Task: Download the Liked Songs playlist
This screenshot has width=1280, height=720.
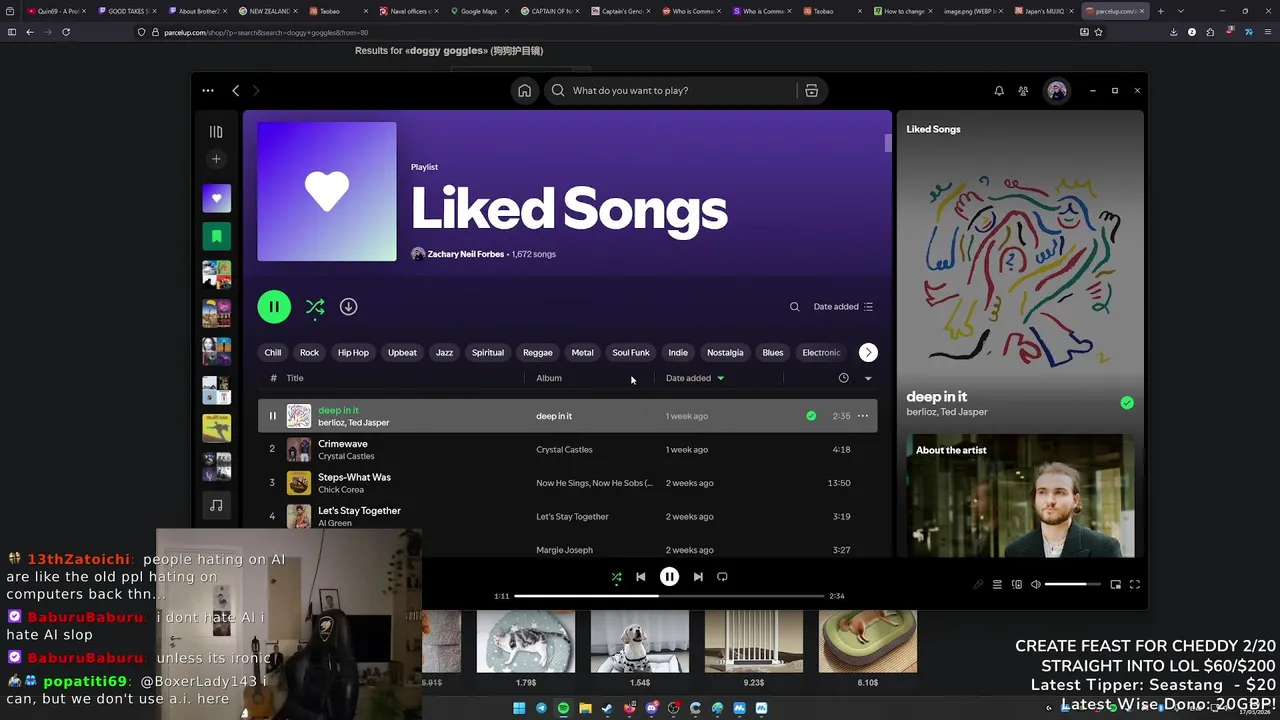Action: 348,307
